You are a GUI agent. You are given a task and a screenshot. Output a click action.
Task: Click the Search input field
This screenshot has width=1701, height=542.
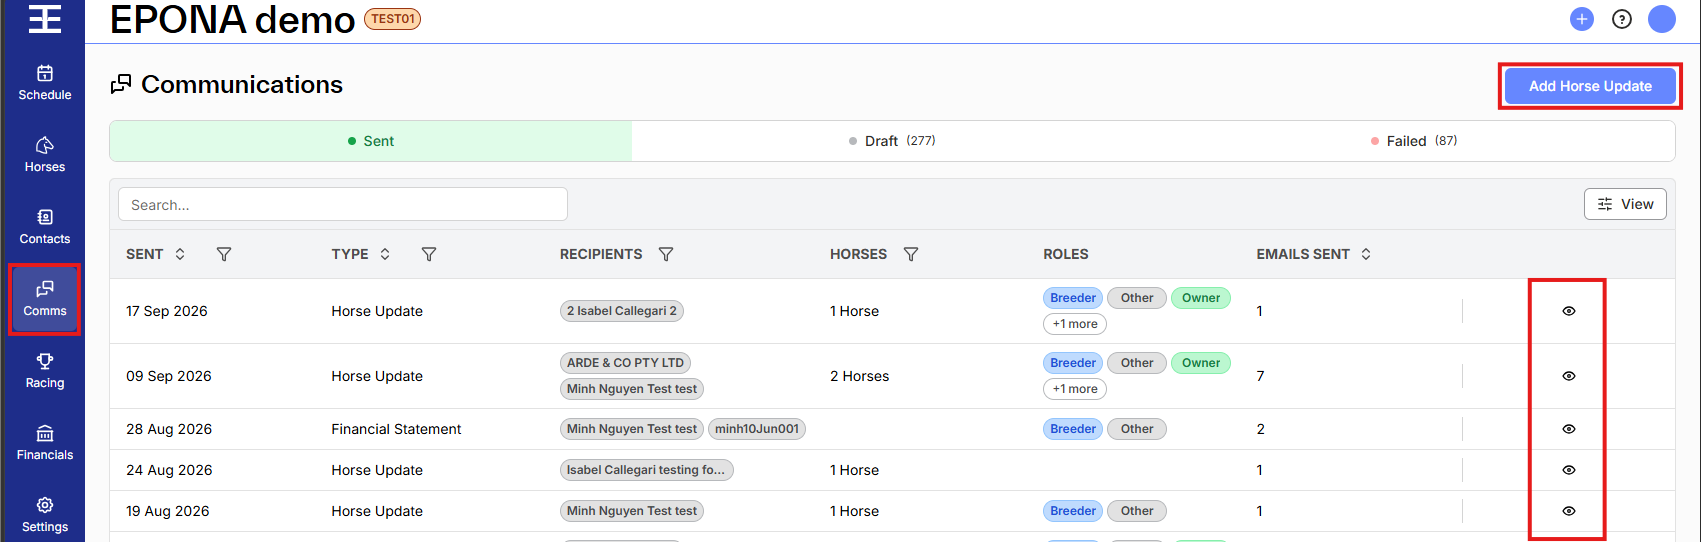(x=343, y=204)
